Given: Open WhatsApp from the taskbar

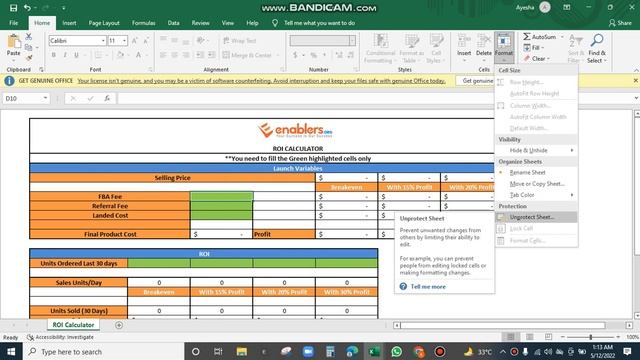Looking at the screenshot, I should click(x=396, y=351).
